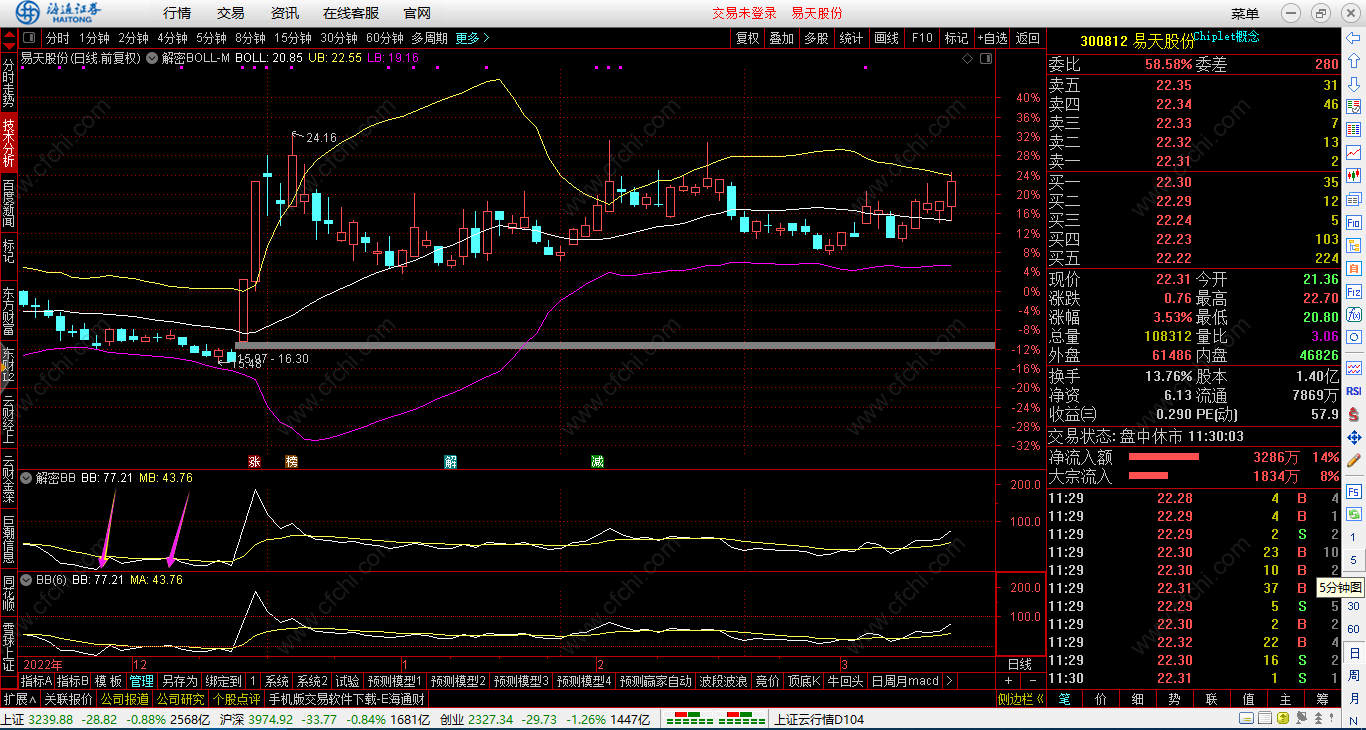Click the multi-color grid board icon
The width and height of the screenshot is (1366, 730).
pyautogui.click(x=1353, y=129)
